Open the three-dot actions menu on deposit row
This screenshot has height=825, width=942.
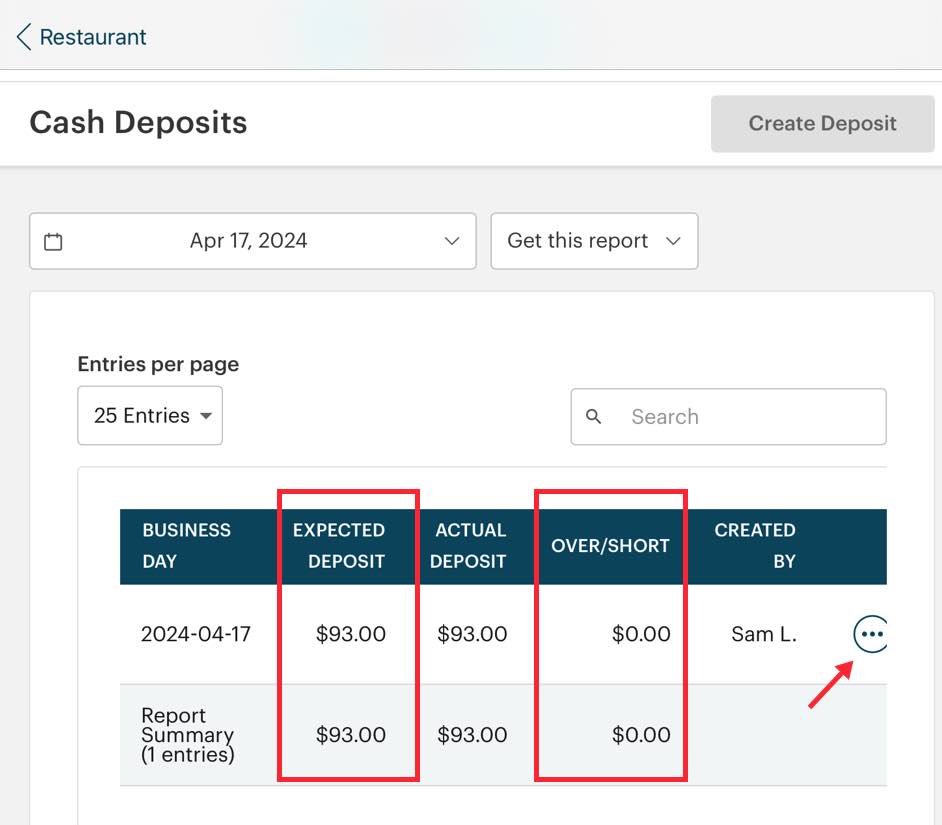click(871, 633)
